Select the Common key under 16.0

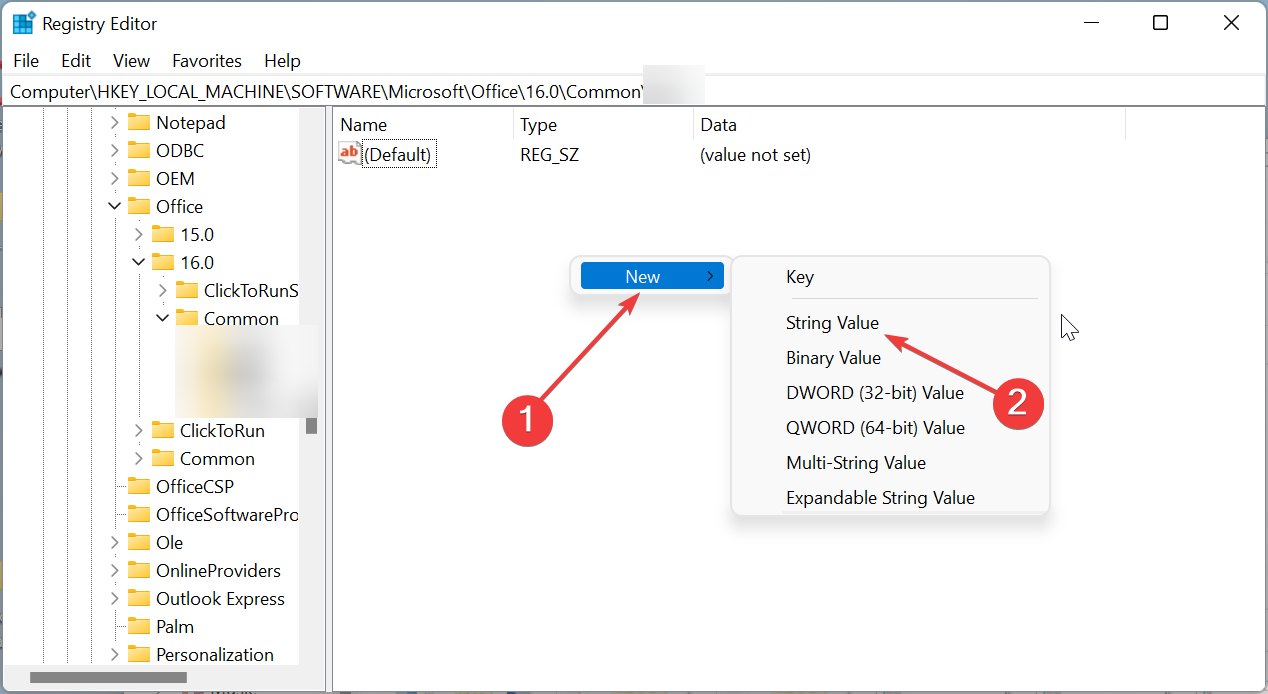(x=241, y=318)
